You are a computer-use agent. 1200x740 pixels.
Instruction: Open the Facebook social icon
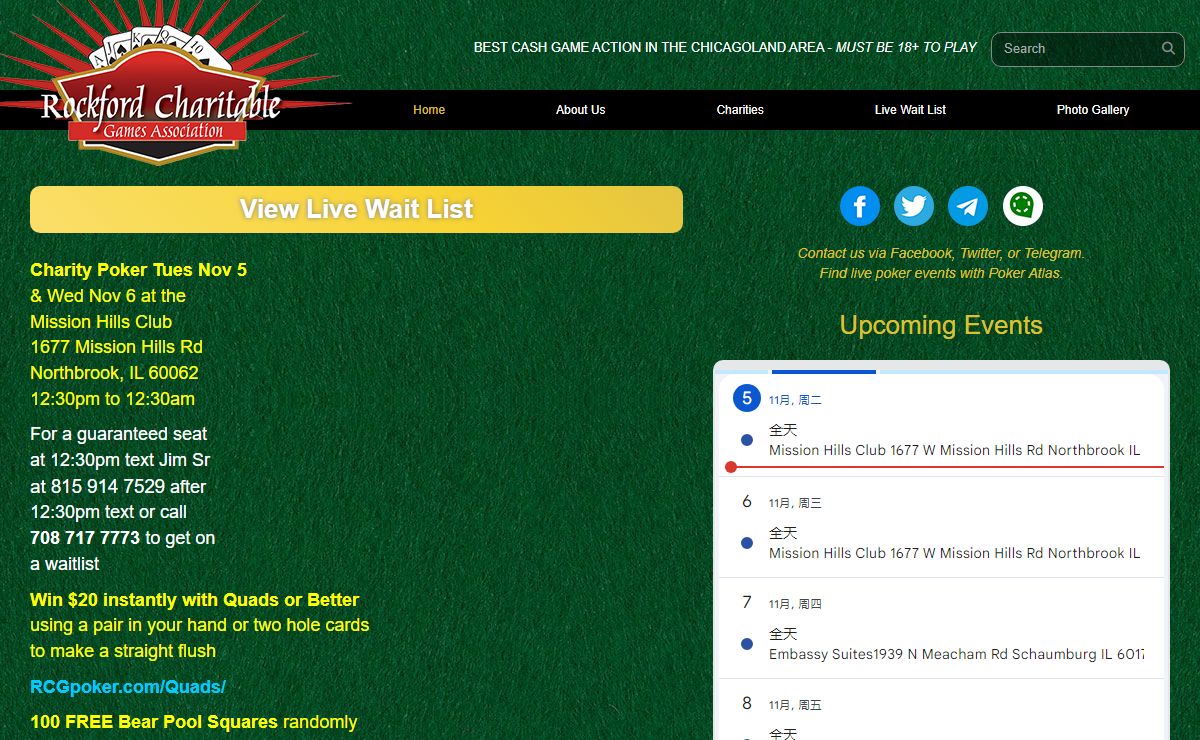click(860, 207)
